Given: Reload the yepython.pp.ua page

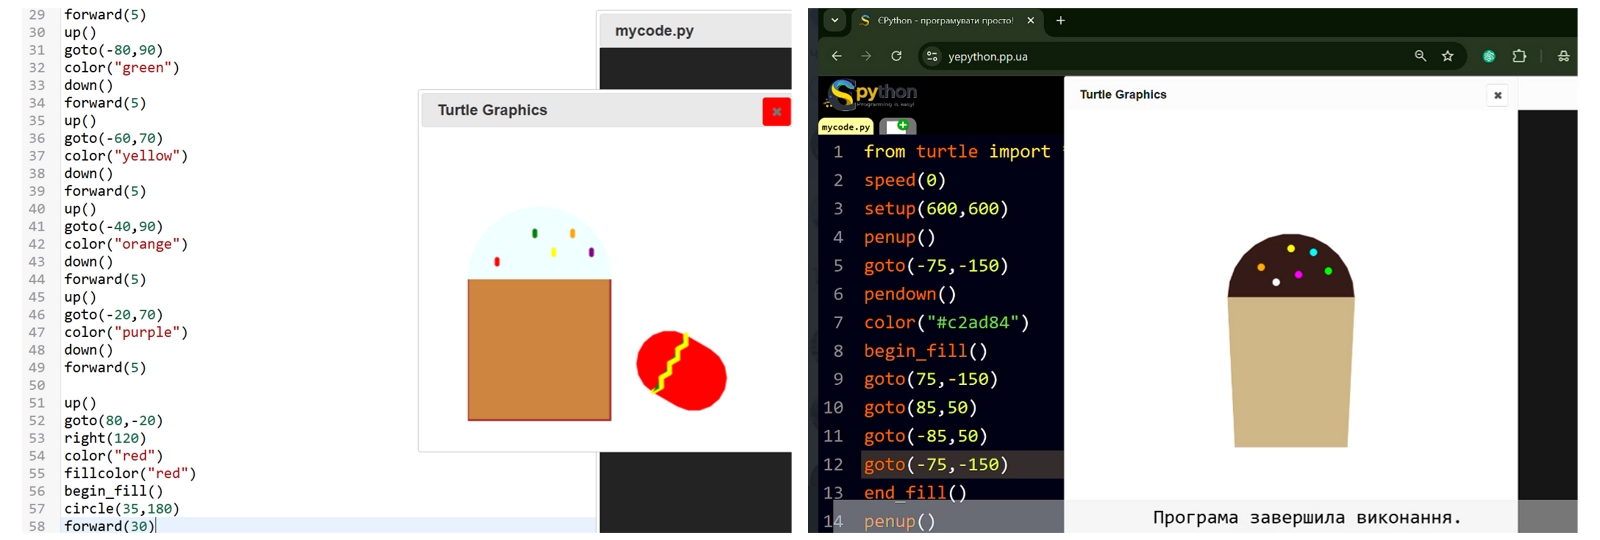Looking at the screenshot, I should point(896,56).
